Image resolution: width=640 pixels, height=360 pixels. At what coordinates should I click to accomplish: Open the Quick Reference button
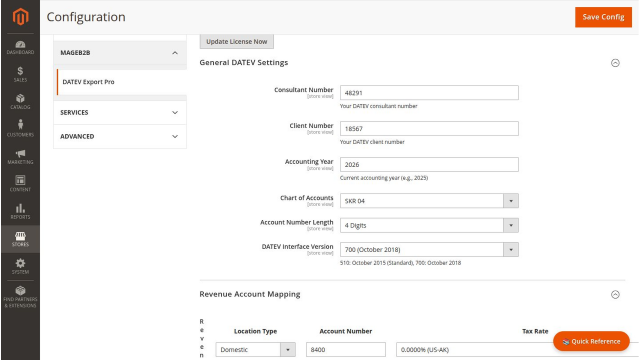point(591,341)
